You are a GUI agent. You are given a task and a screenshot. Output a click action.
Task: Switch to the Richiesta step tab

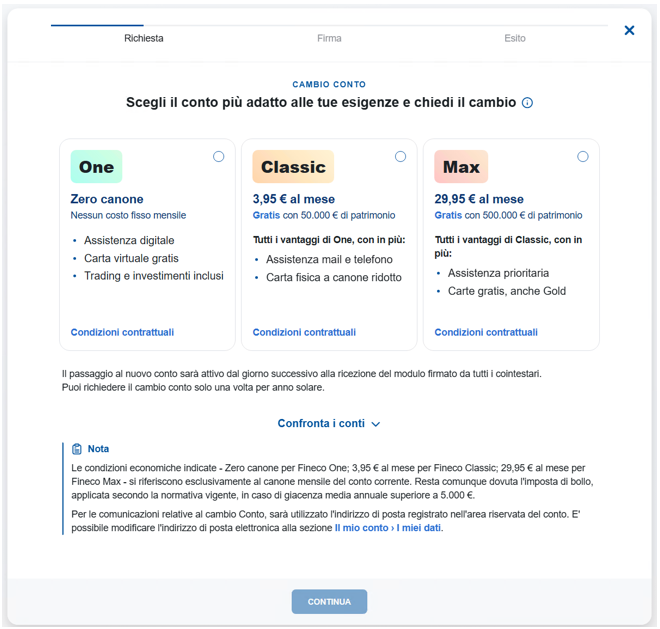click(144, 38)
